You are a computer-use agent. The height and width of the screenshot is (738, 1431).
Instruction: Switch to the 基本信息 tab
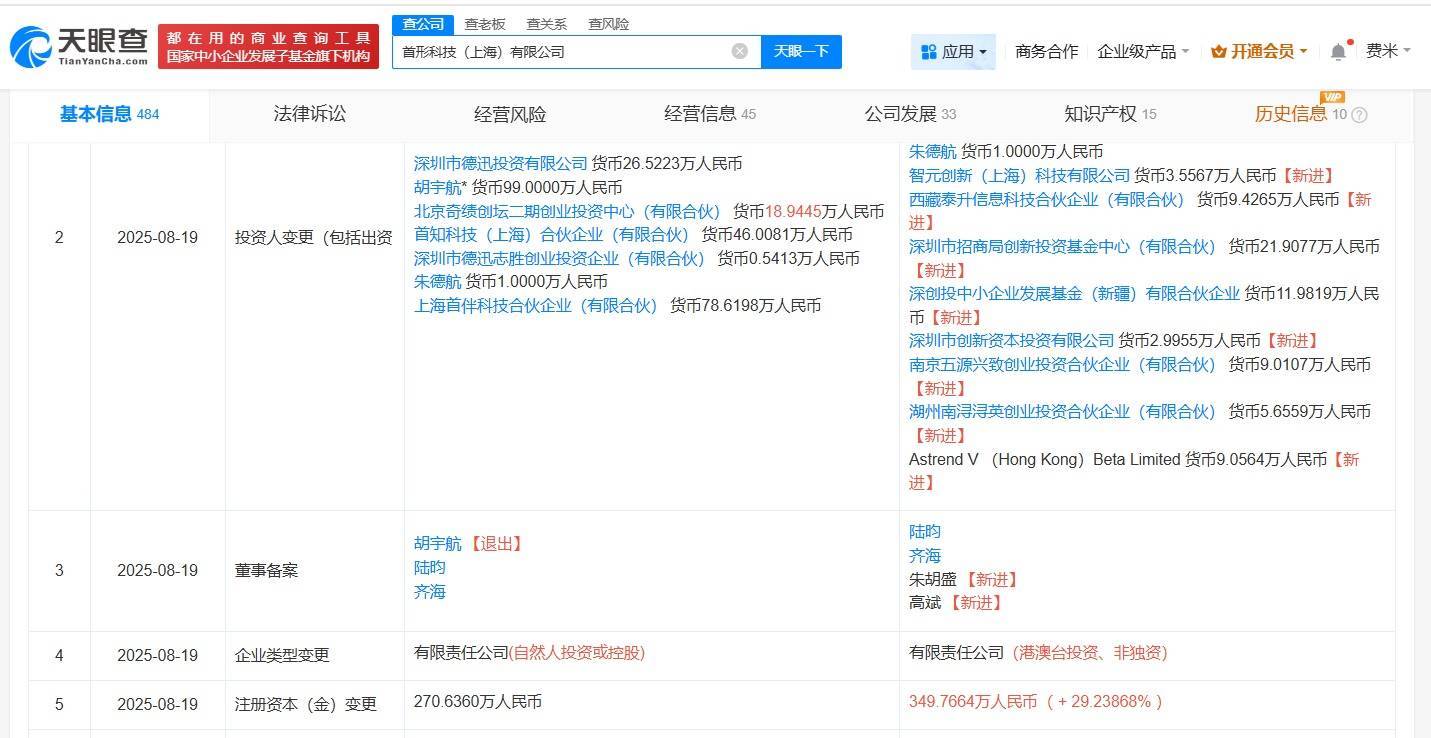pos(109,114)
